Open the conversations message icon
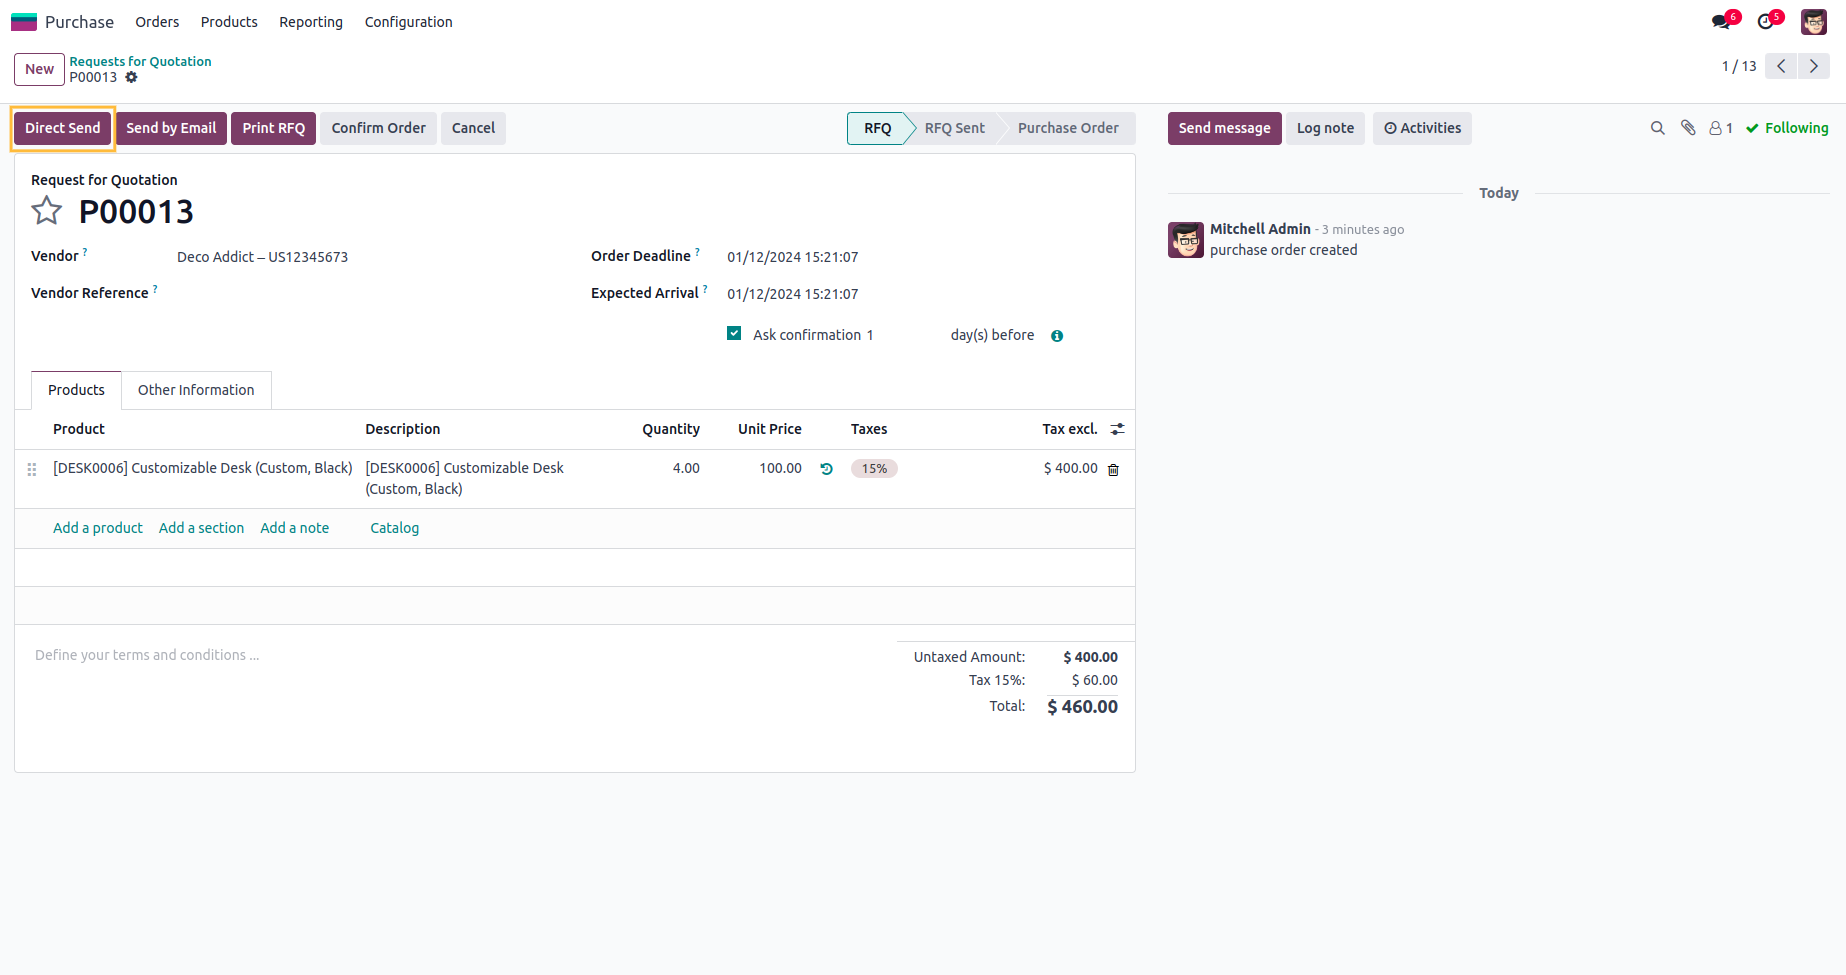This screenshot has height=975, width=1846. (1720, 21)
